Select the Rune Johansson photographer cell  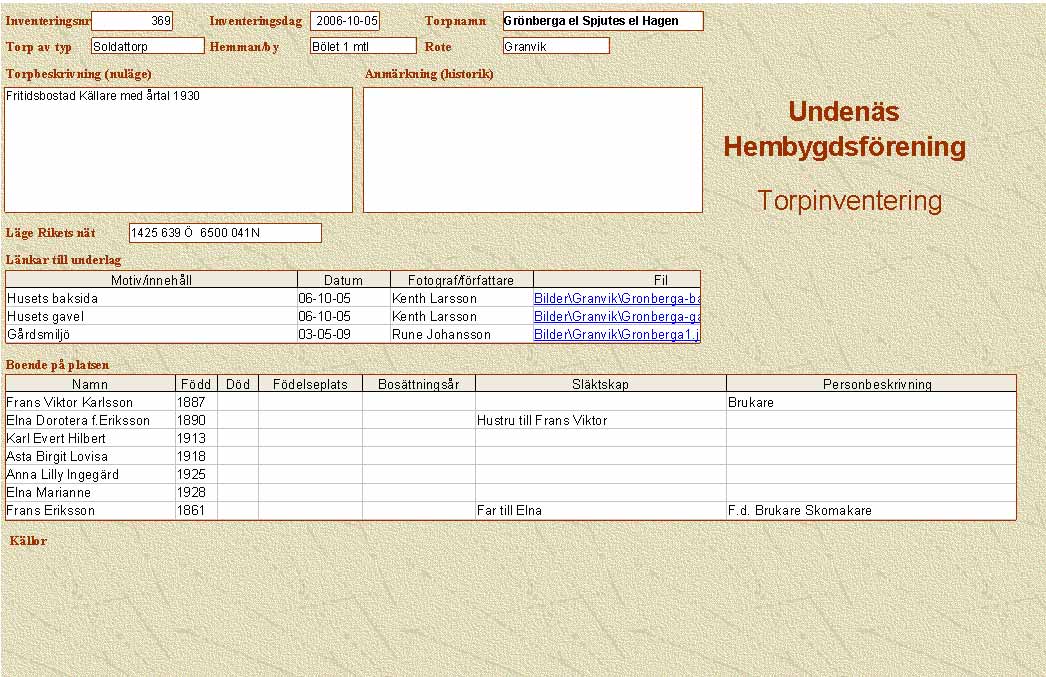(461, 334)
